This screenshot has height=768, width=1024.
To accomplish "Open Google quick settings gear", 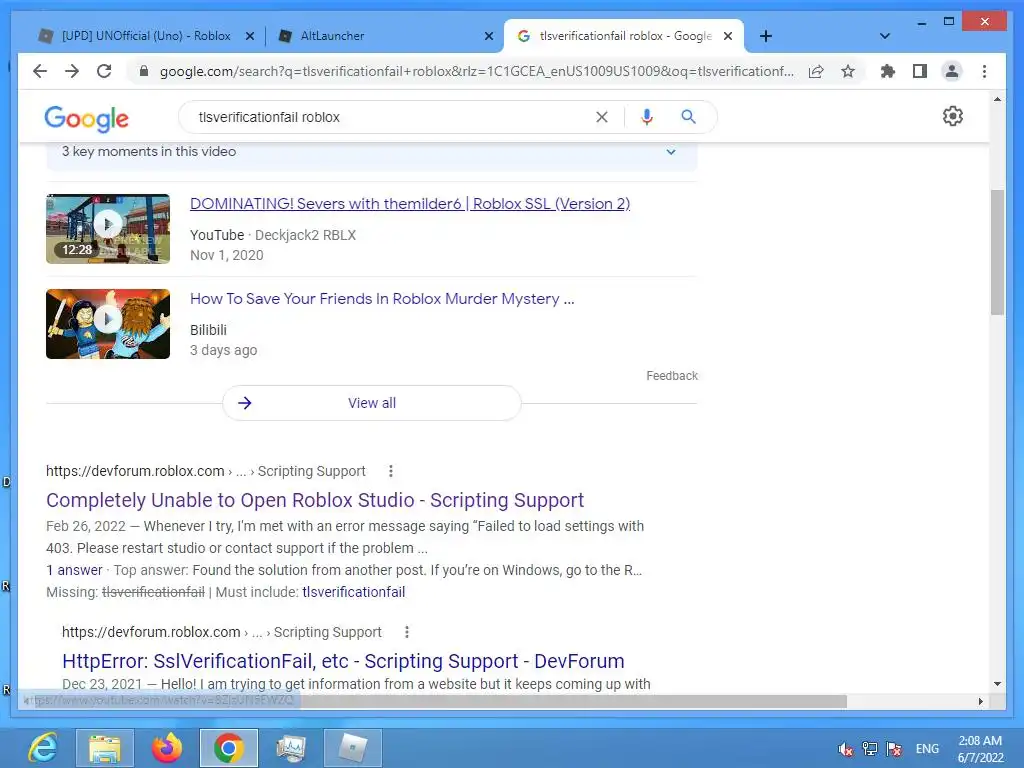I will tap(953, 116).
